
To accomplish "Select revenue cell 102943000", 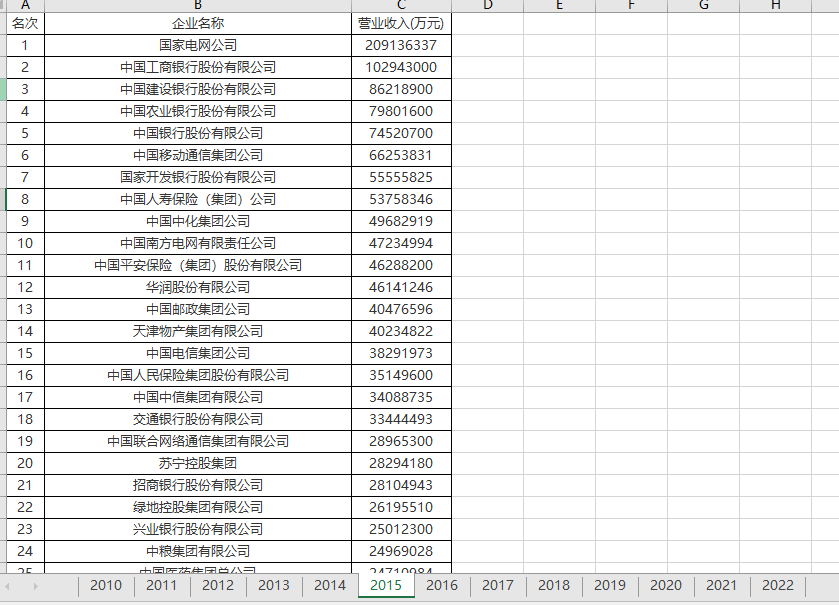I will click(401, 67).
